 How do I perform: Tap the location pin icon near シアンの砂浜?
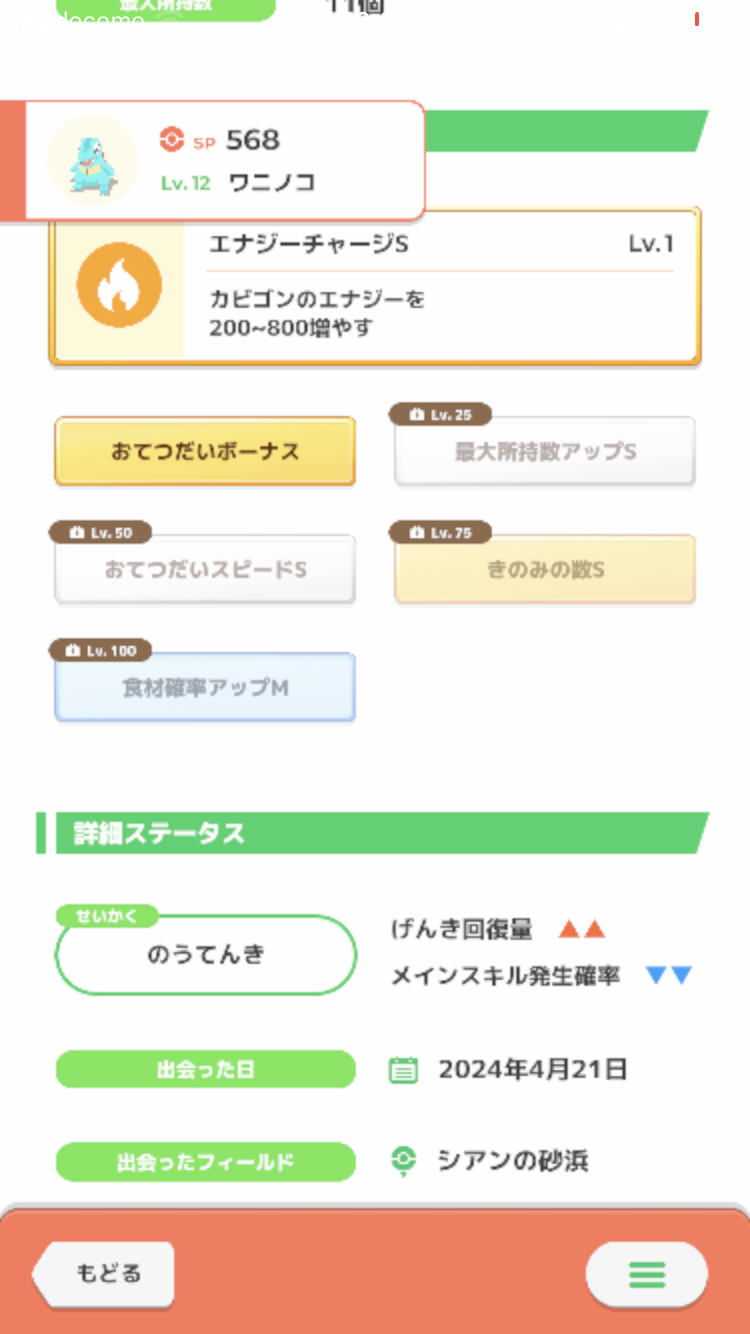(x=403, y=1161)
